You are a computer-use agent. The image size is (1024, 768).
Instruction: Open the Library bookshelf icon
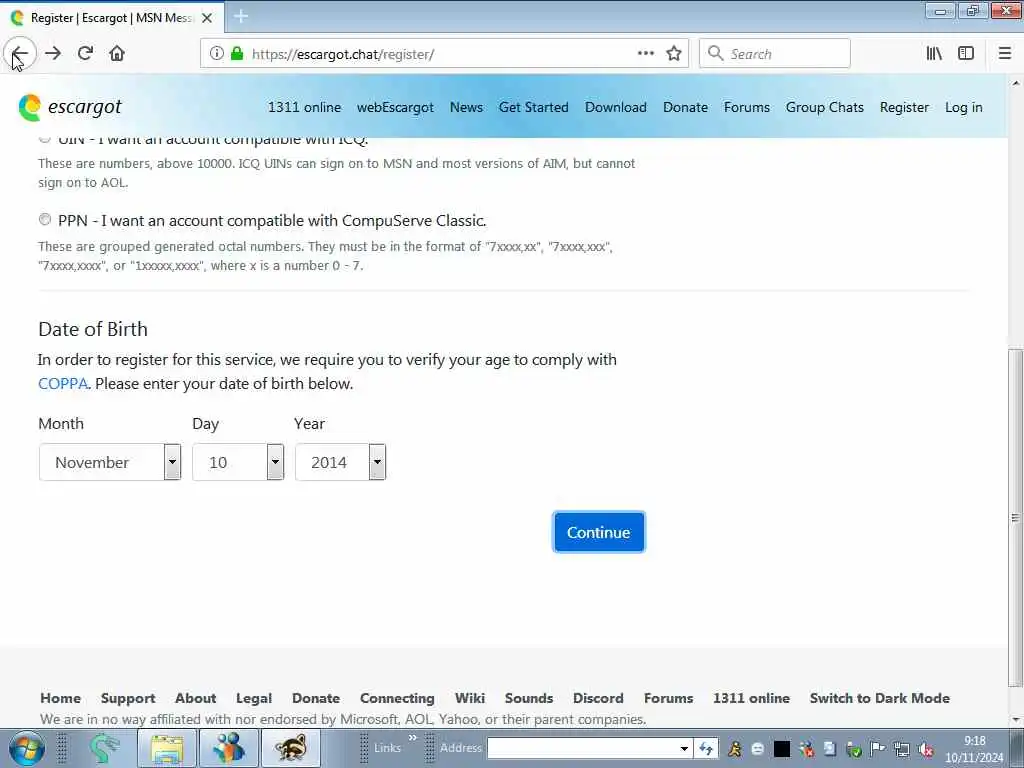[934, 54]
